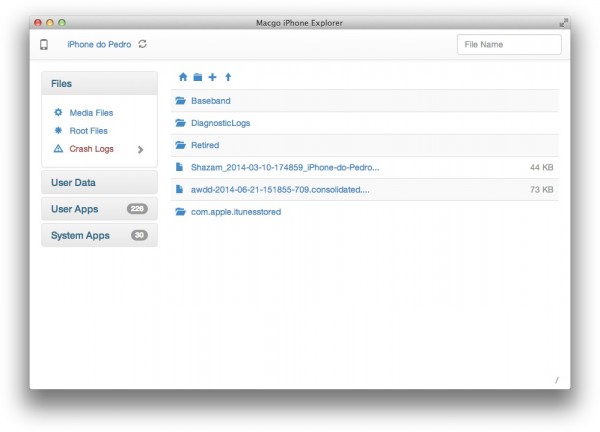Click the folder icon in the toolbar
Image resolution: width=600 pixels, height=432 pixels.
click(197, 77)
